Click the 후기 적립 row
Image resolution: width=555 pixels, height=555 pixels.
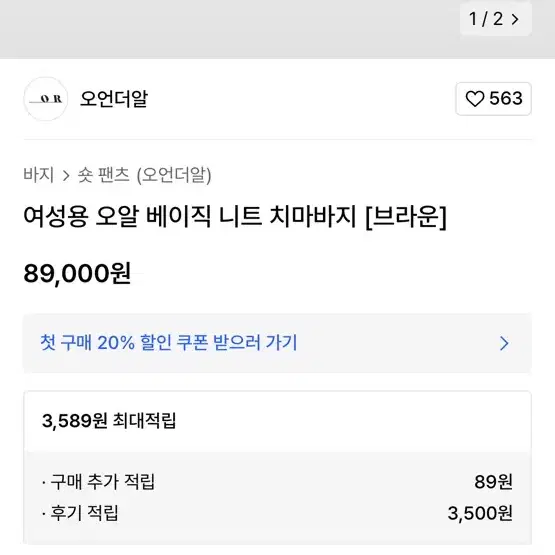pos(277,513)
